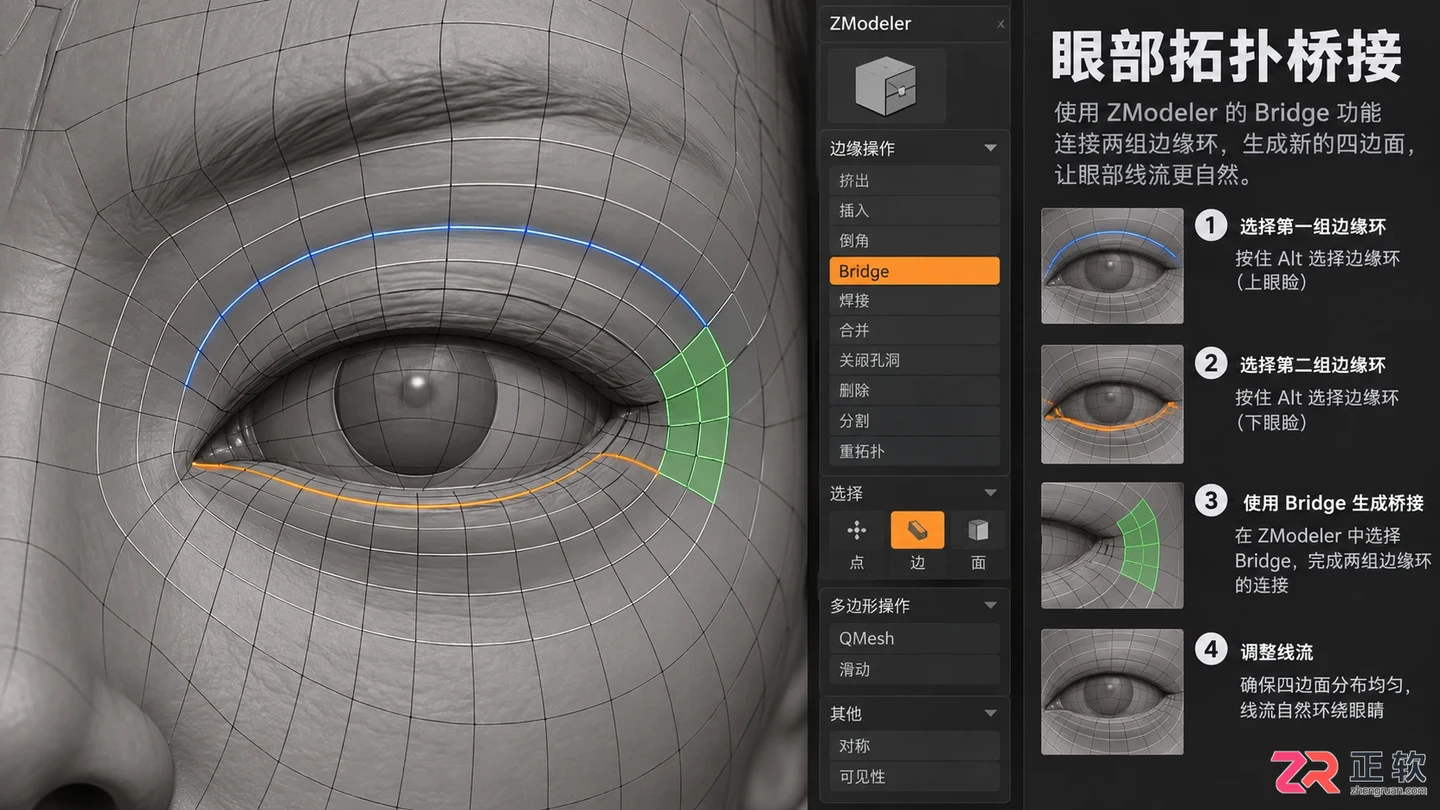1440x810 pixels.
Task: Choose the 关闭孔洞 edge action
Action: point(914,361)
